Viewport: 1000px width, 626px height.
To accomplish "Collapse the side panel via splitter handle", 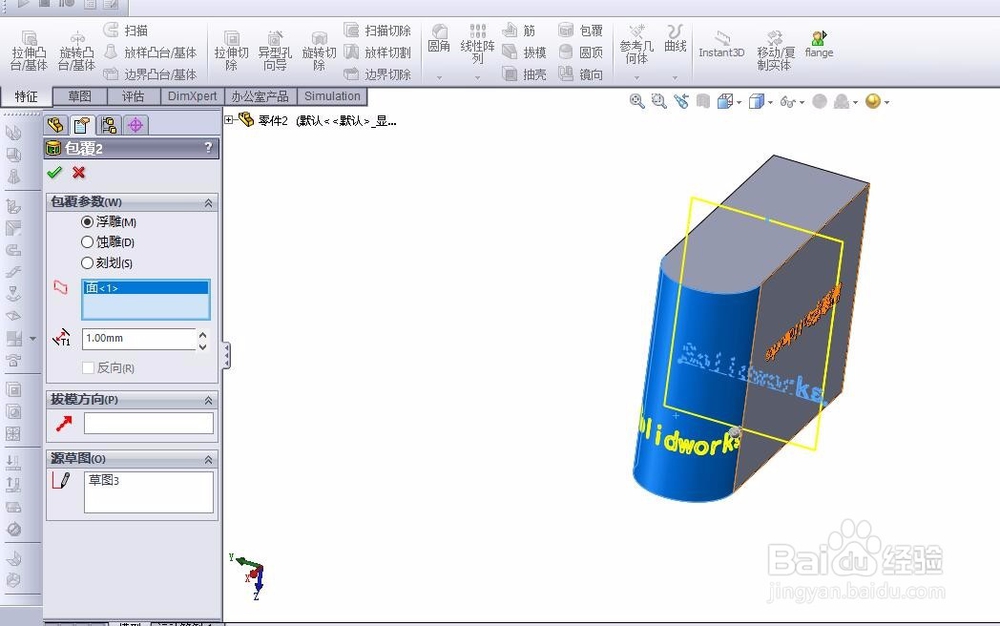I will point(226,355).
